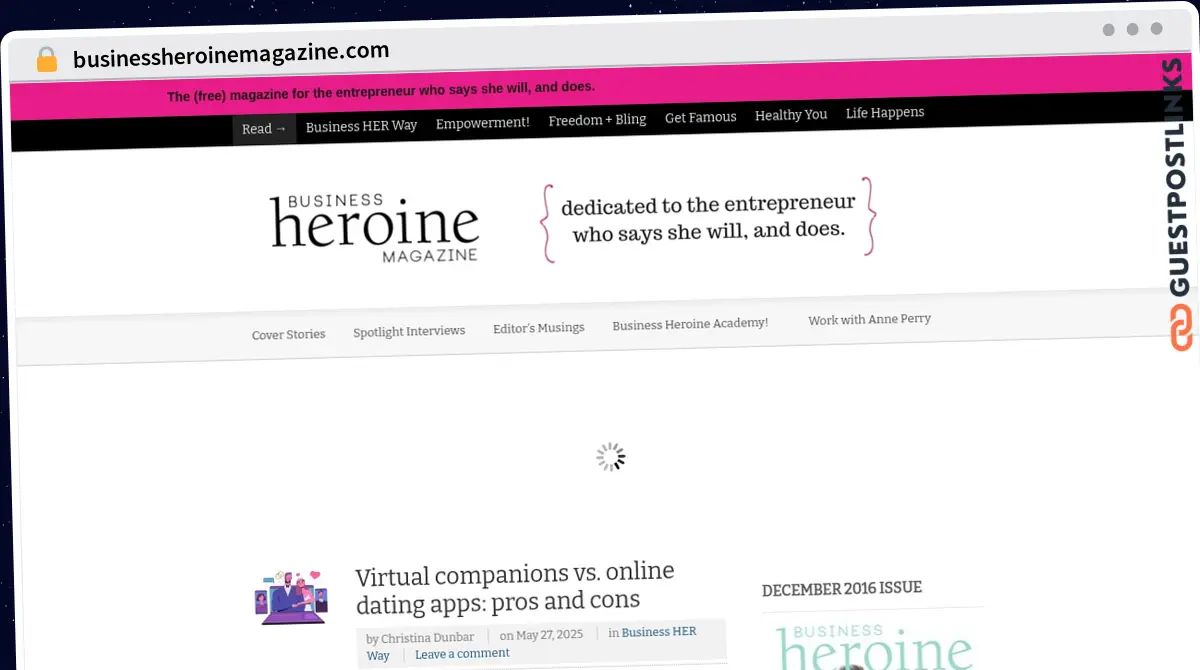Click the Business Heroine Magazine logo
The image size is (1200, 670).
tap(374, 227)
